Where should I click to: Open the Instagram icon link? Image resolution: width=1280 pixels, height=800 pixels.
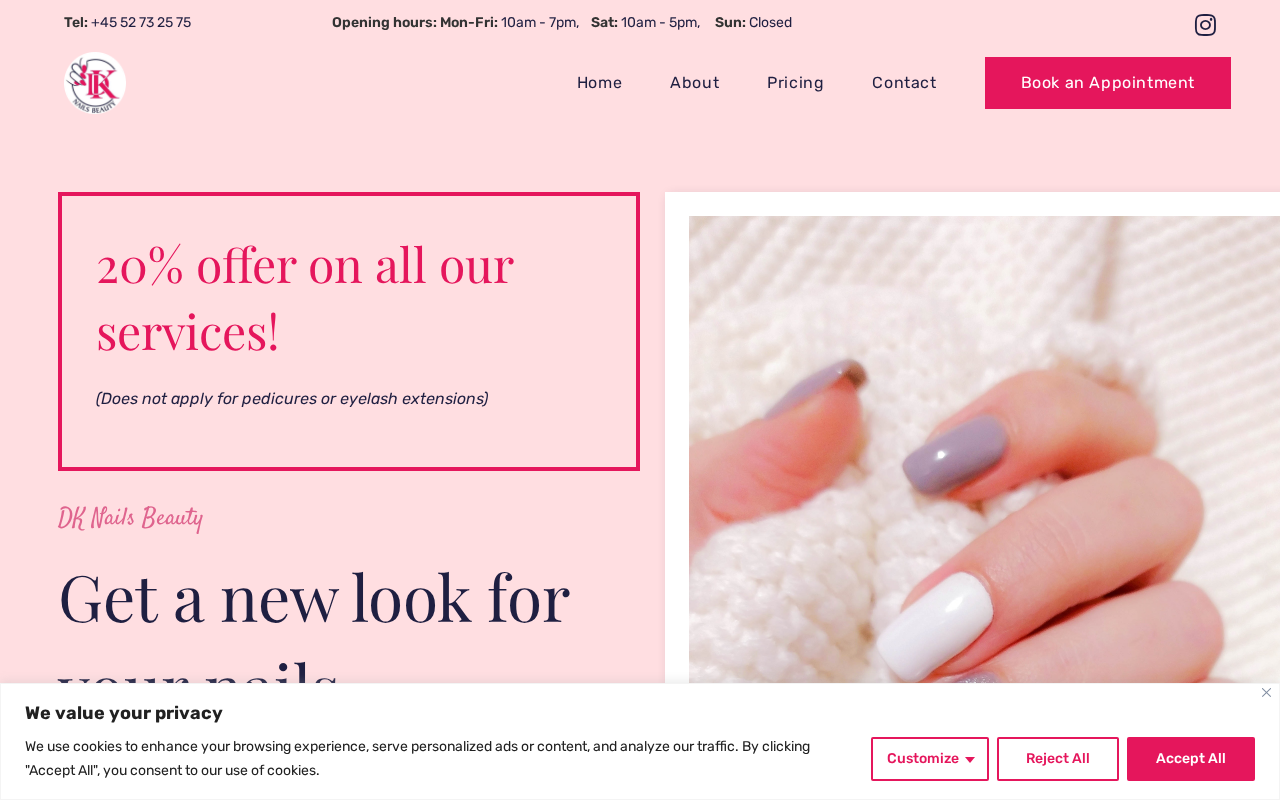[1205, 25]
